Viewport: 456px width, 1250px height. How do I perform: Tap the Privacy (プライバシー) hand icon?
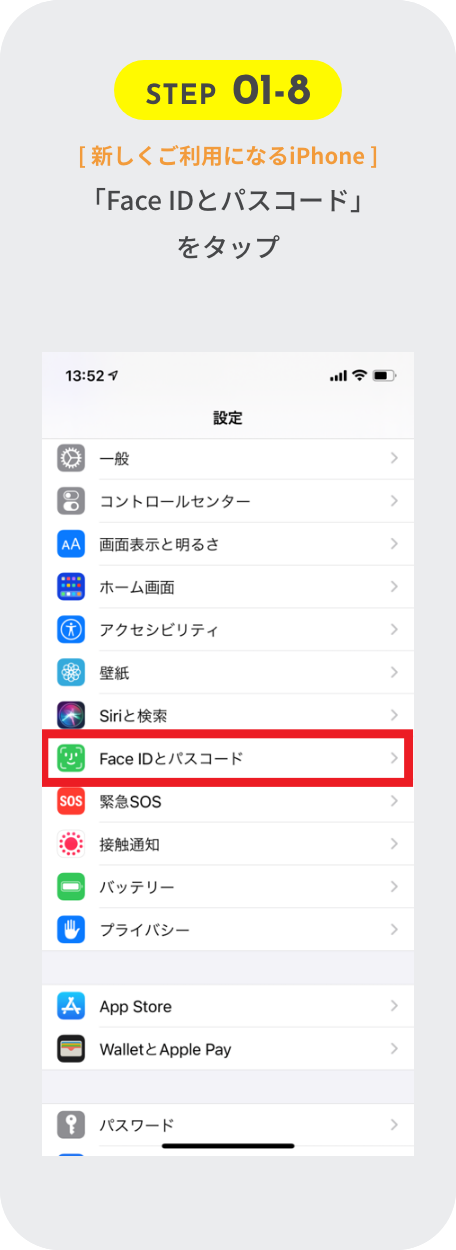71,931
